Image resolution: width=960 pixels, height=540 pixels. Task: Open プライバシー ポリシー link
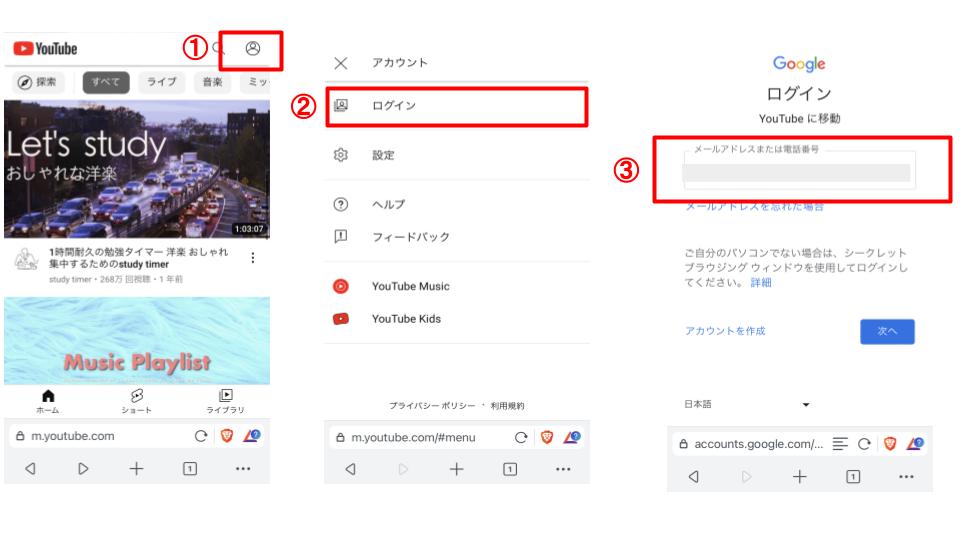pos(432,405)
